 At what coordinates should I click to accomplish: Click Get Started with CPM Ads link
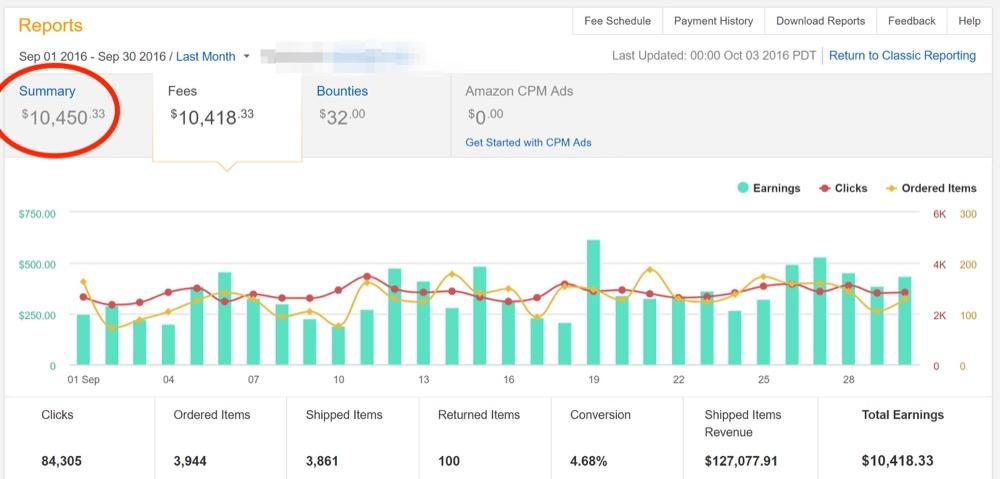tap(528, 142)
